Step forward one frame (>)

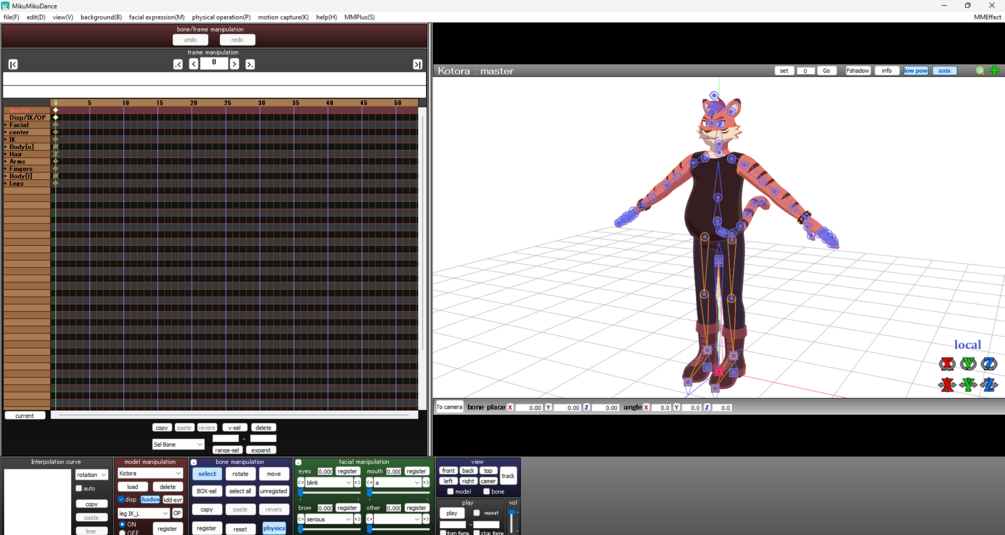tap(235, 64)
